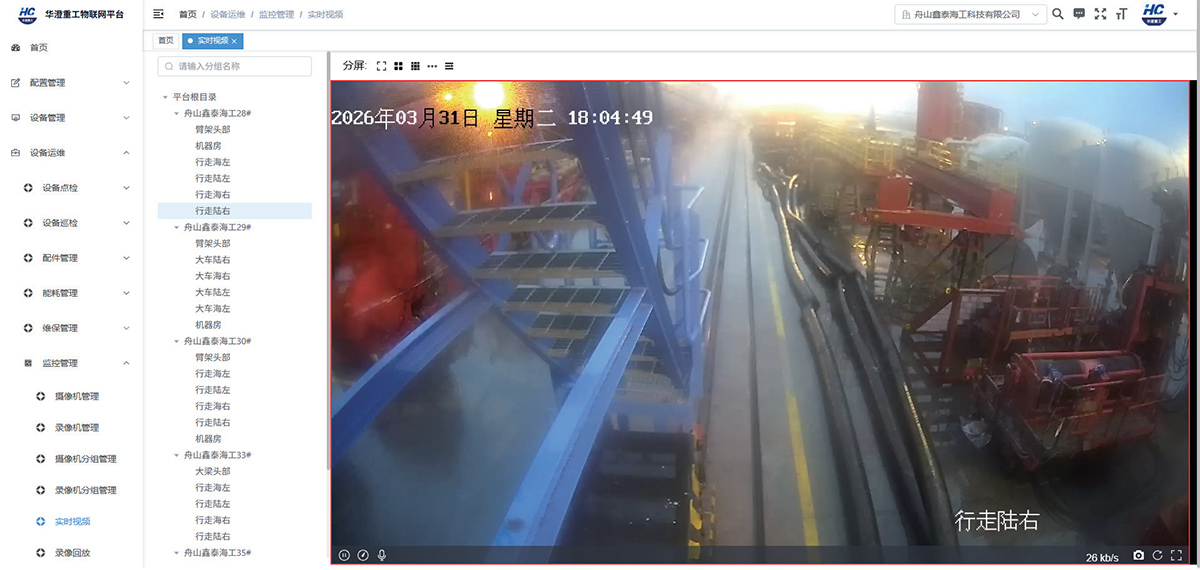Expand the video player to fullscreen

1176,556
